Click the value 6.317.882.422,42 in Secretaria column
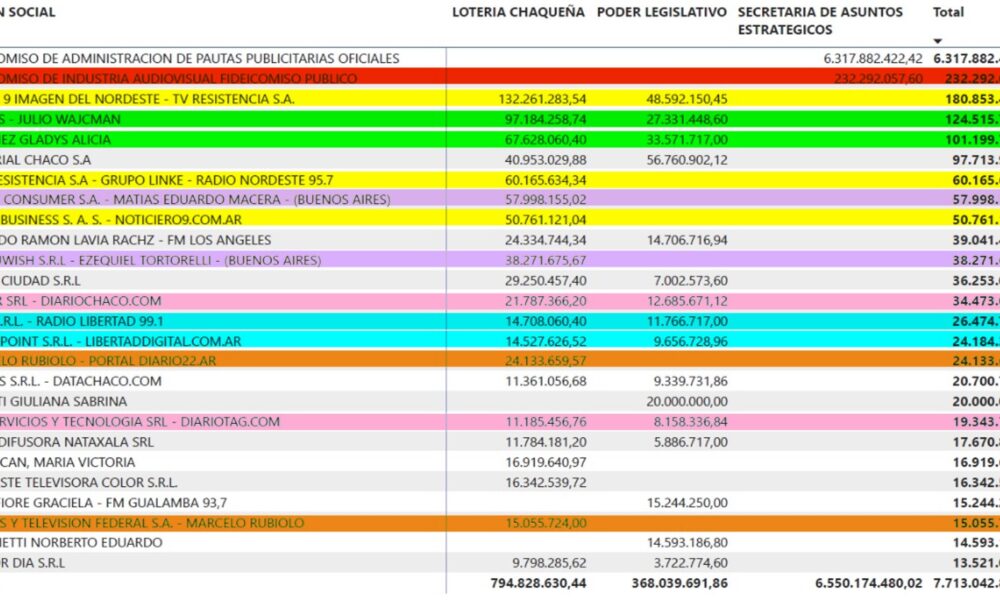This screenshot has height=600, width=1000. pyautogui.click(x=872, y=59)
